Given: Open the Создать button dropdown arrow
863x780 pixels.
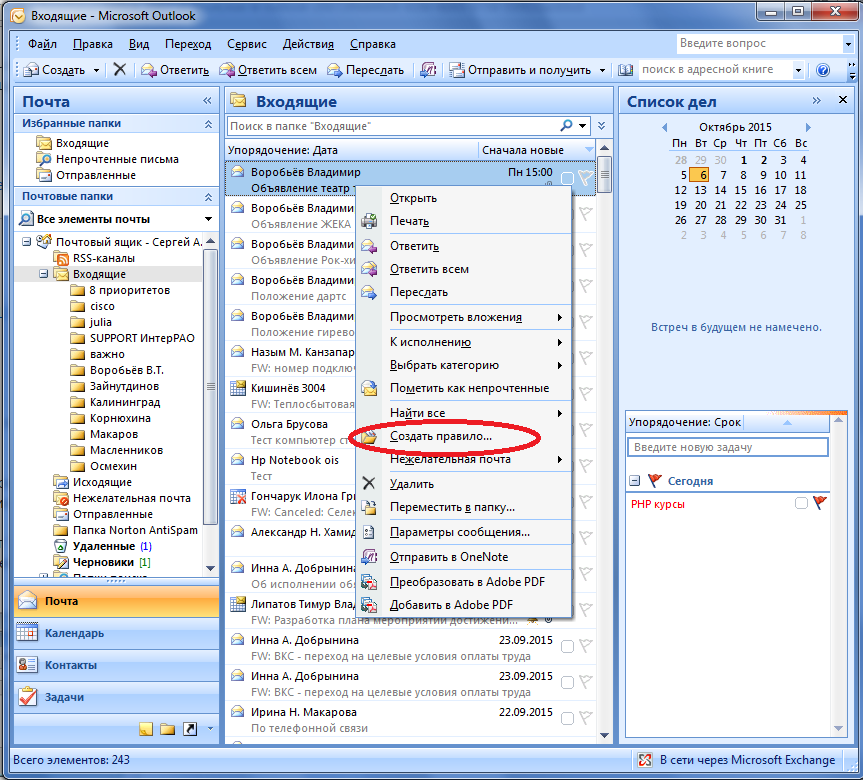Looking at the screenshot, I should (x=96, y=70).
